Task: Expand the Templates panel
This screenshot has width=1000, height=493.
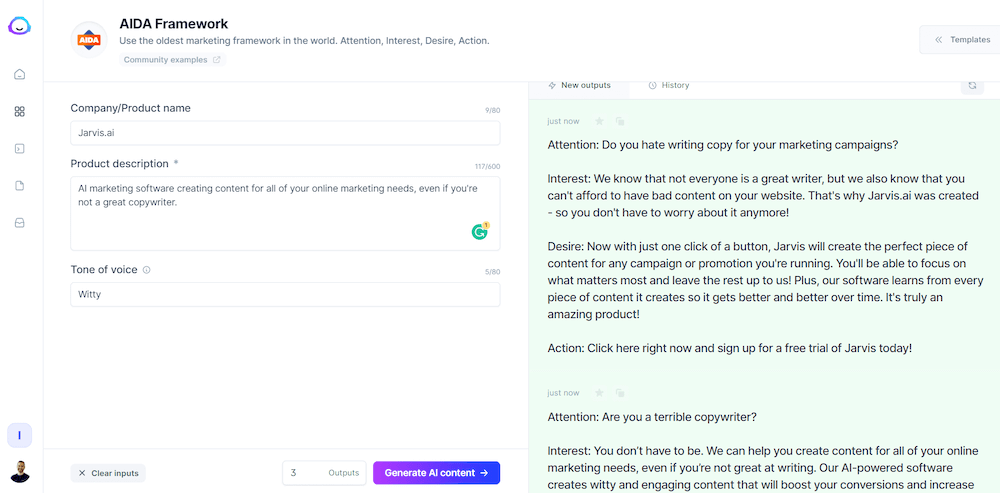Action: point(961,40)
